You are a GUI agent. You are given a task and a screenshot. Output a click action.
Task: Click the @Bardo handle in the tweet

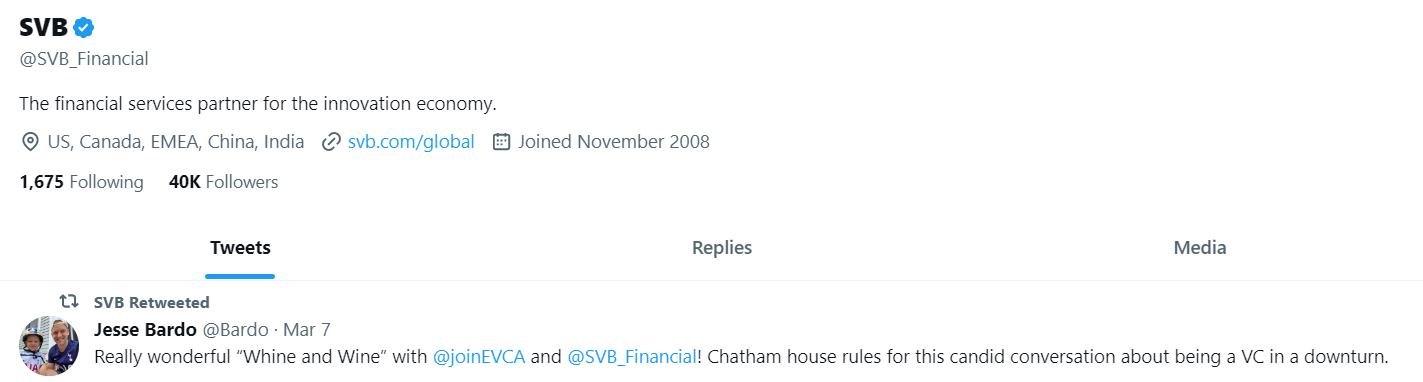point(236,329)
